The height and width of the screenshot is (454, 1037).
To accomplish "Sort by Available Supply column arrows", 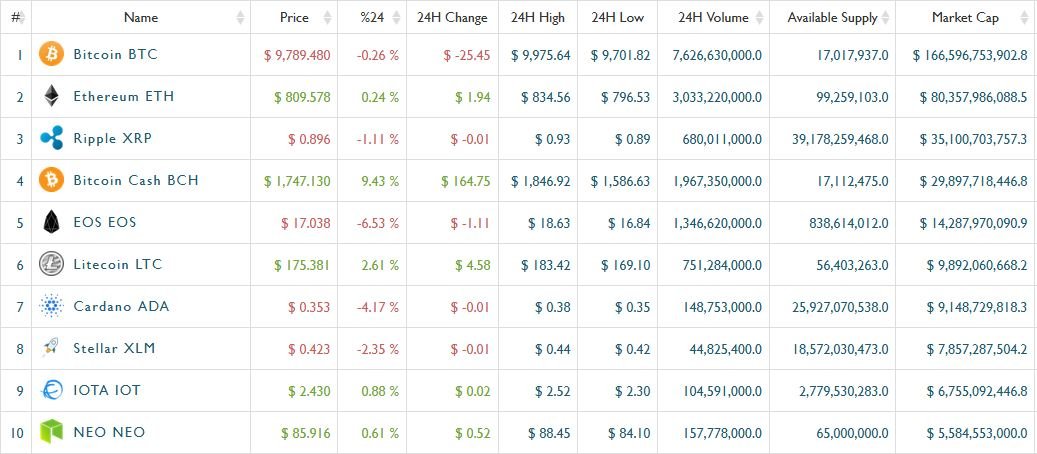I will (x=884, y=18).
